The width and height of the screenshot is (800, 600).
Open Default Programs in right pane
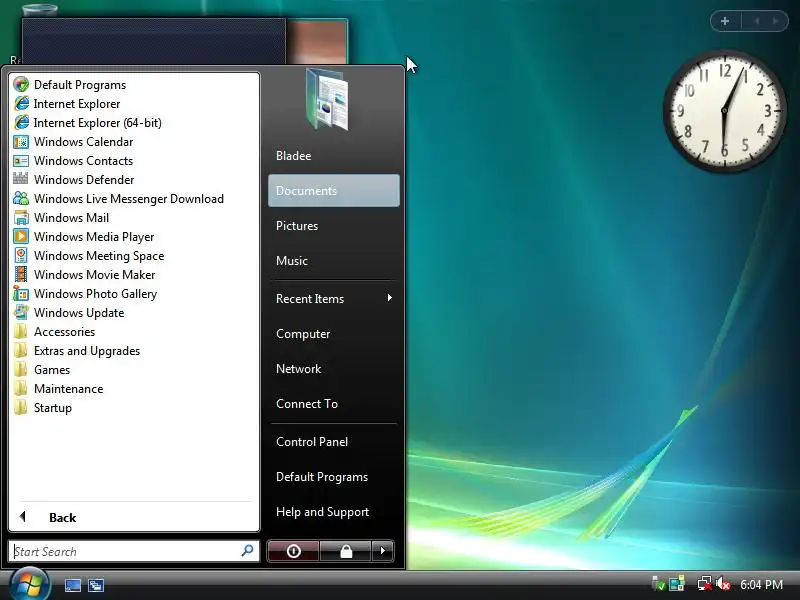(334, 477)
